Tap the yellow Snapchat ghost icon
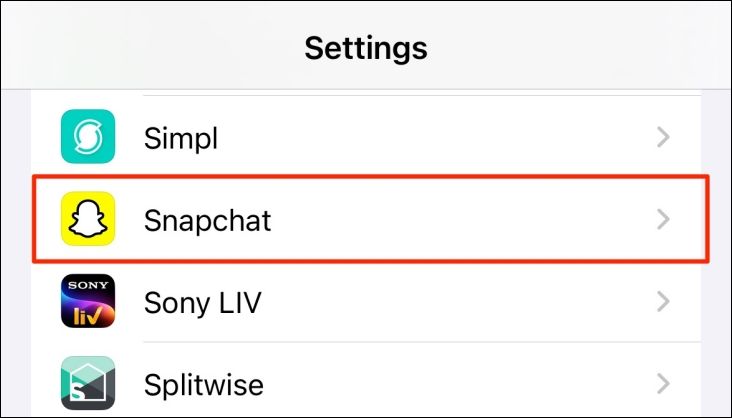The height and width of the screenshot is (418, 732). tap(87, 219)
